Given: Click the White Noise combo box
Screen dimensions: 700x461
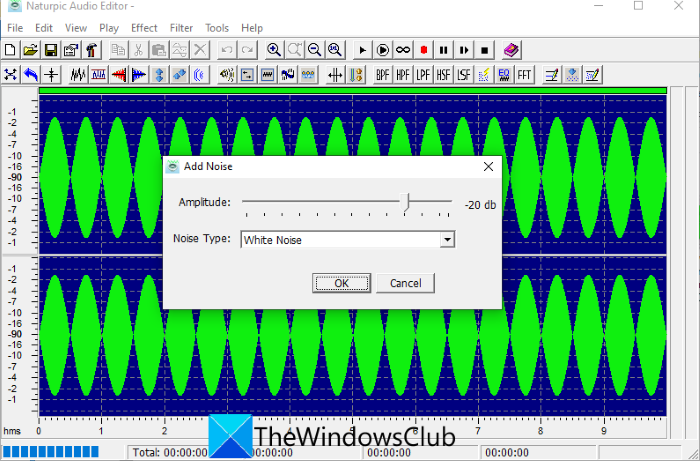Looking at the screenshot, I should tap(347, 240).
